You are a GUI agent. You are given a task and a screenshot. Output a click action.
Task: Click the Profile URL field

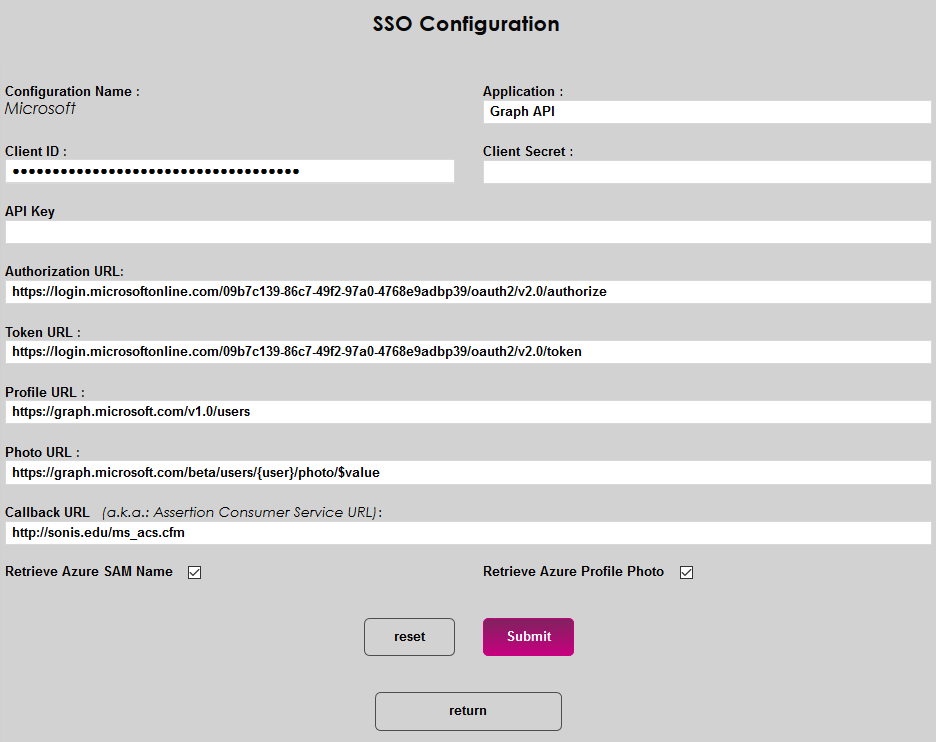pos(467,412)
